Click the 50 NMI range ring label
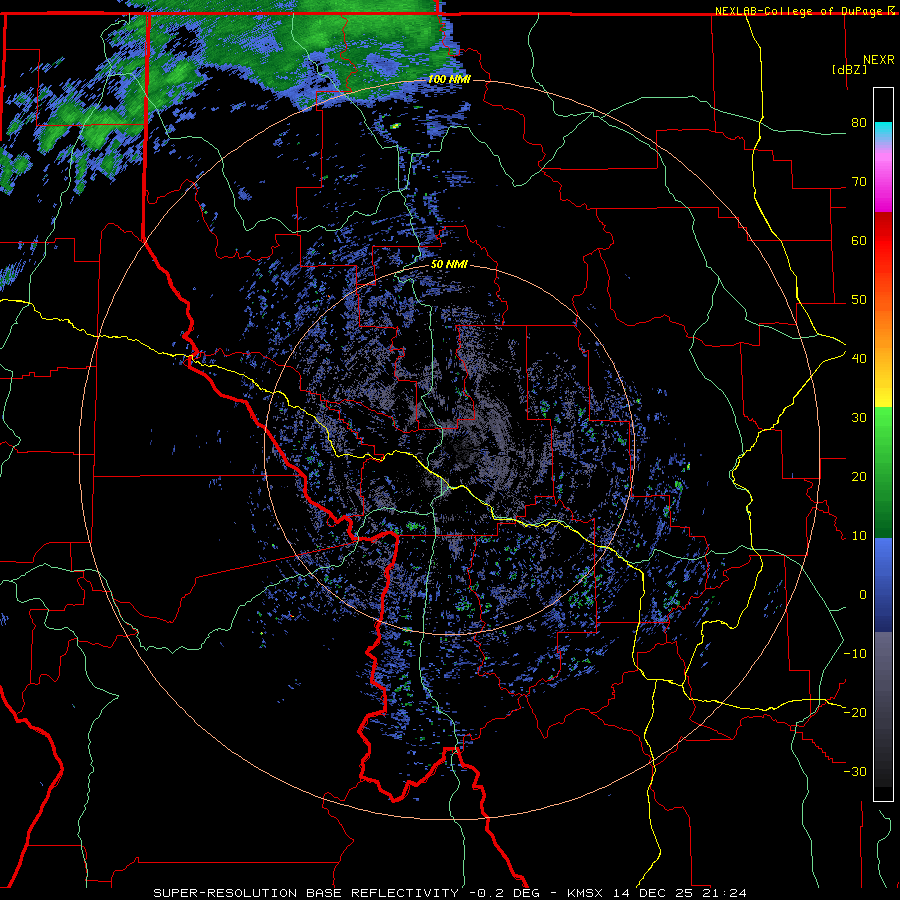This screenshot has height=900, width=900. pyautogui.click(x=449, y=265)
